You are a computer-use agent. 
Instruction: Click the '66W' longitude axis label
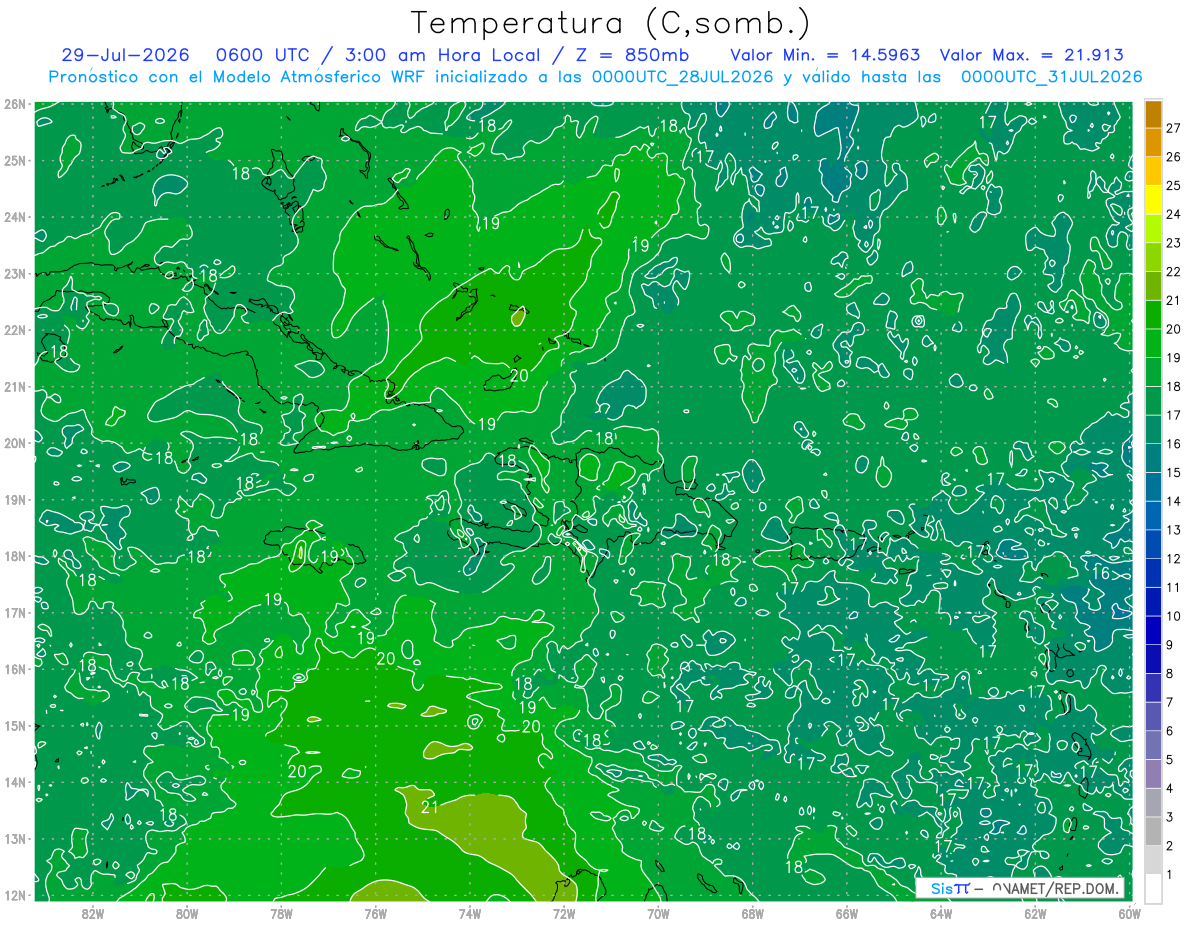[846, 913]
